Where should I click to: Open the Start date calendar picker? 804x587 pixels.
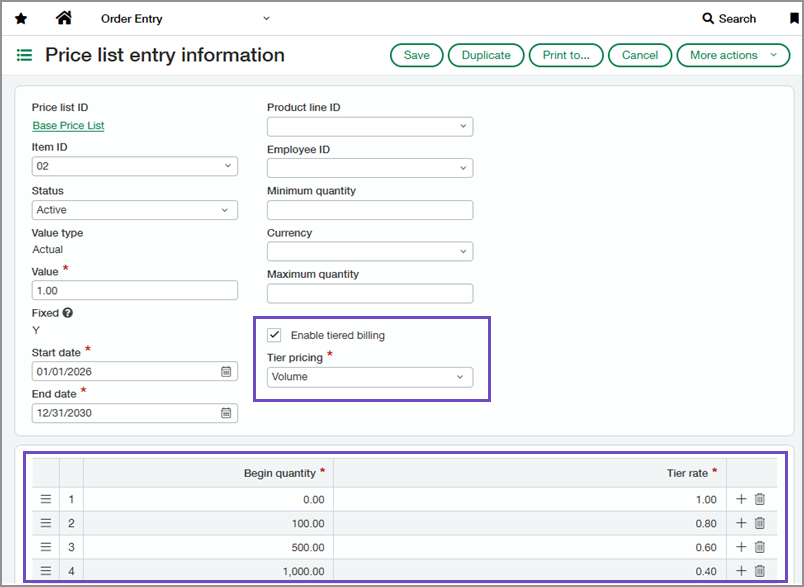226,372
